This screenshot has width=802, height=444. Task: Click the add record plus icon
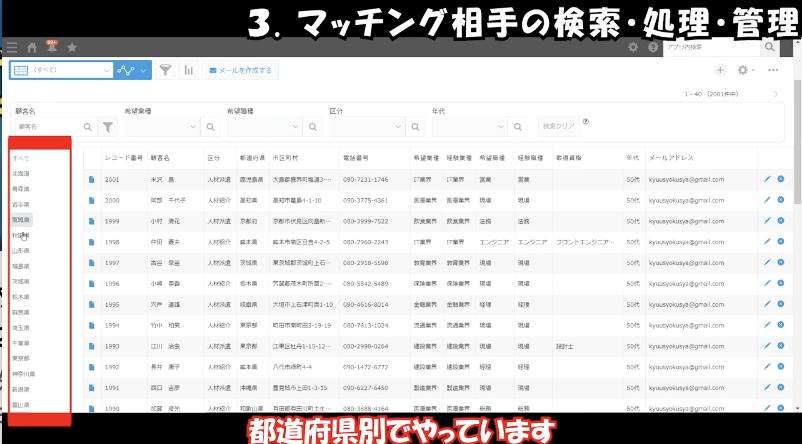pyautogui.click(x=720, y=70)
